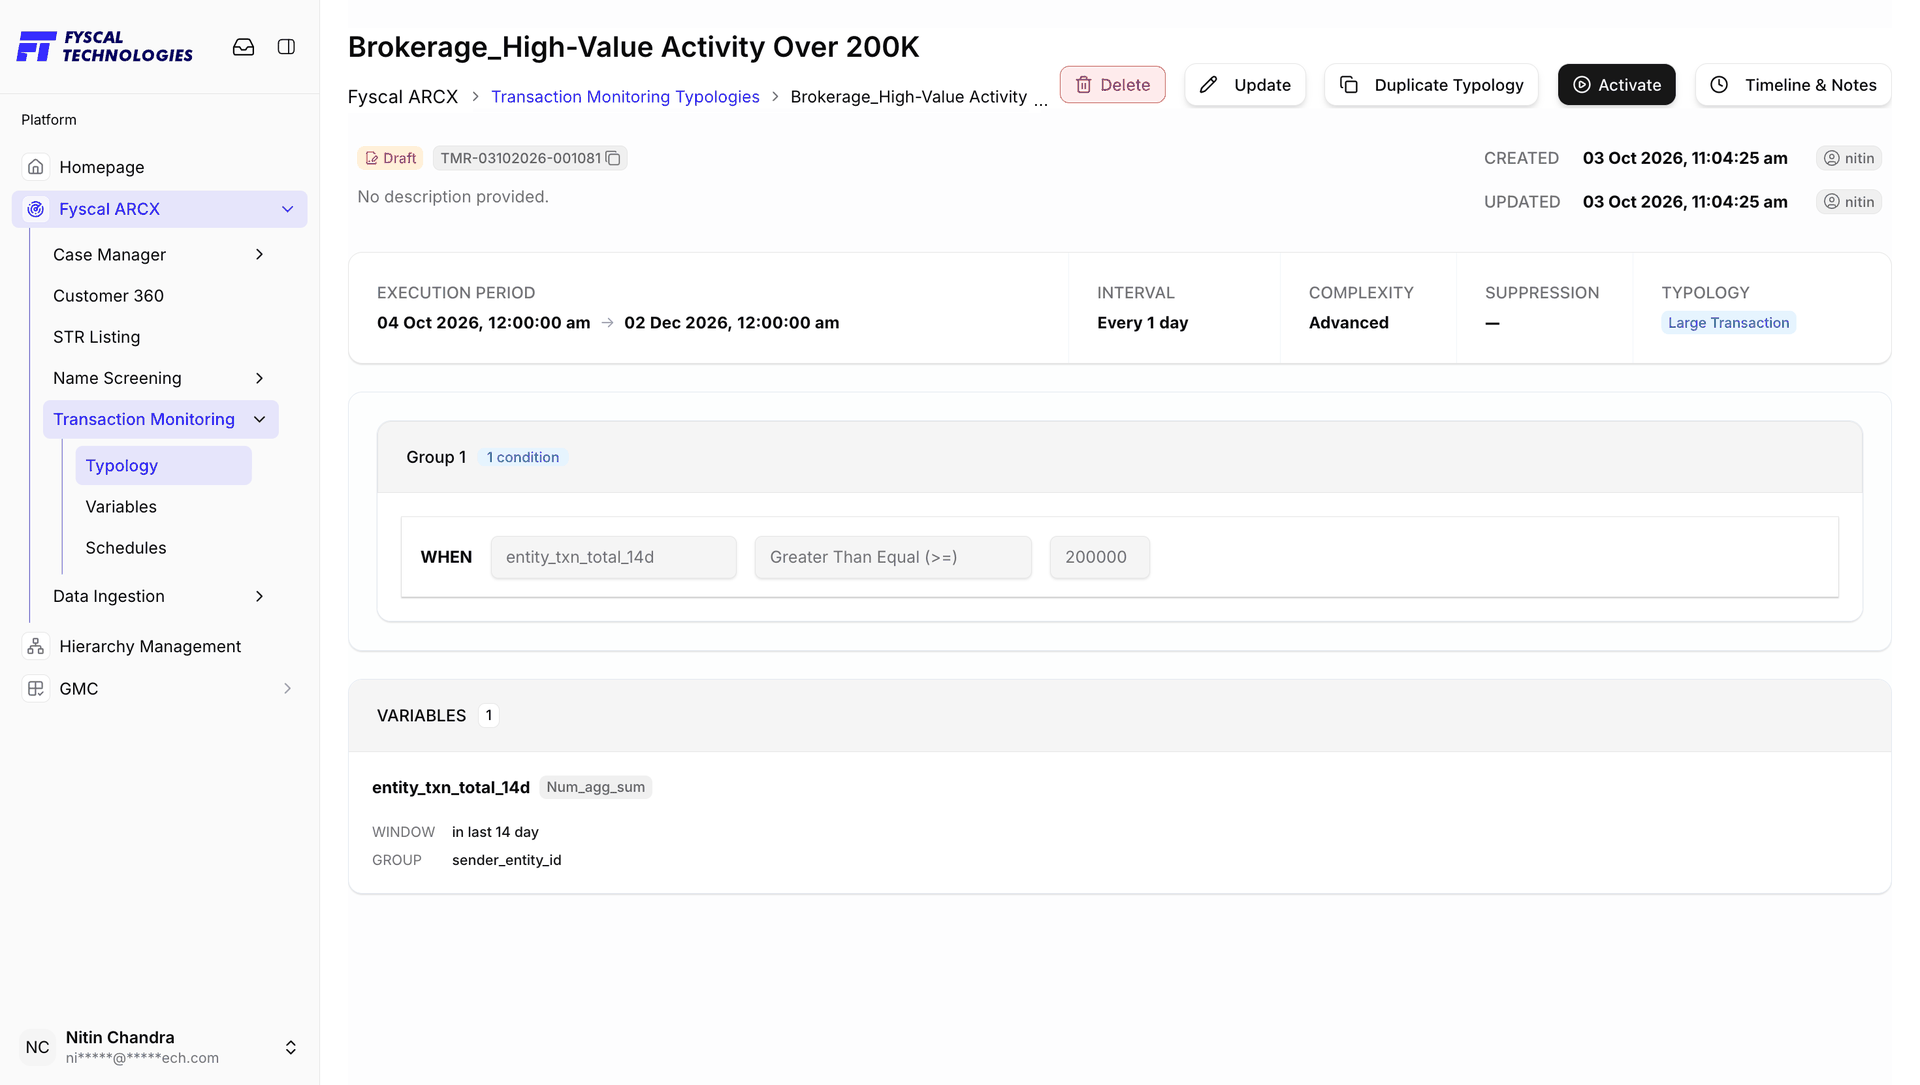Viewport: 1920px width, 1085px height.
Task: Click the entity_txn_total_14d condition field
Action: click(x=613, y=557)
